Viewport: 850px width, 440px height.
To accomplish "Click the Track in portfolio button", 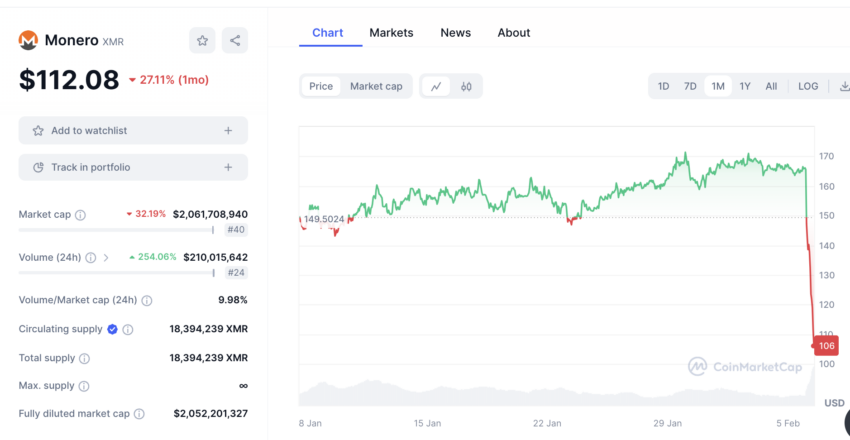I will tap(133, 167).
